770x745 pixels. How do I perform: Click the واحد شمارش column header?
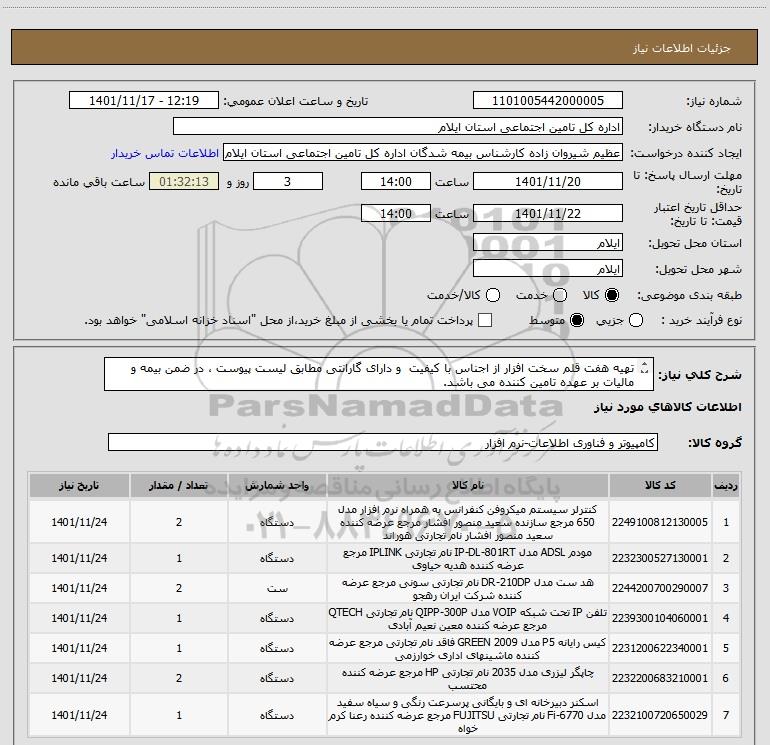[x=277, y=486]
